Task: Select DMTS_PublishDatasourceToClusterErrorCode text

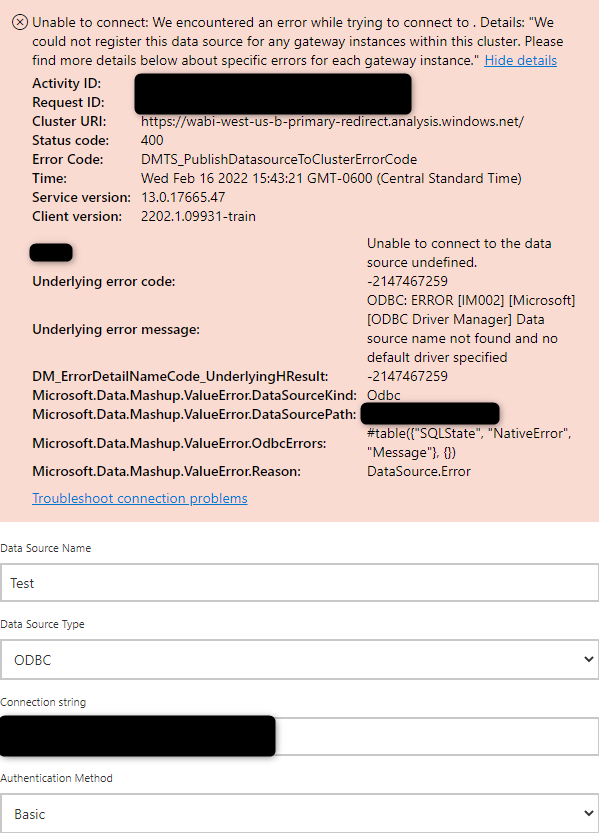Action: pyautogui.click(x=279, y=159)
